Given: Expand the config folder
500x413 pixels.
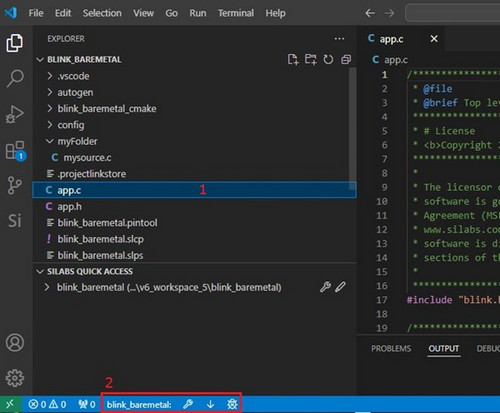Looking at the screenshot, I should pos(194,125).
